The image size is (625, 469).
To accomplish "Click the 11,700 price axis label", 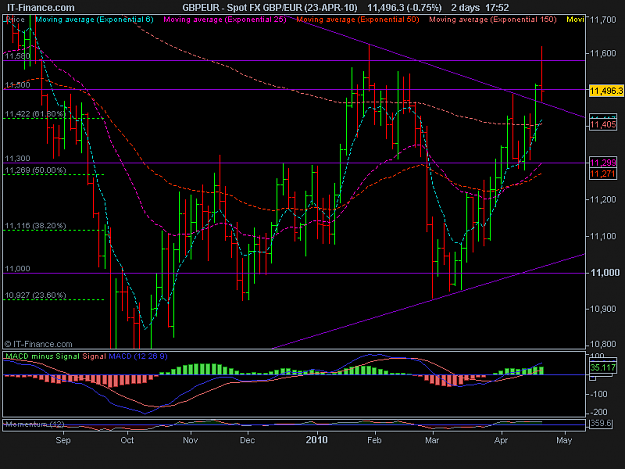I will (603, 20).
